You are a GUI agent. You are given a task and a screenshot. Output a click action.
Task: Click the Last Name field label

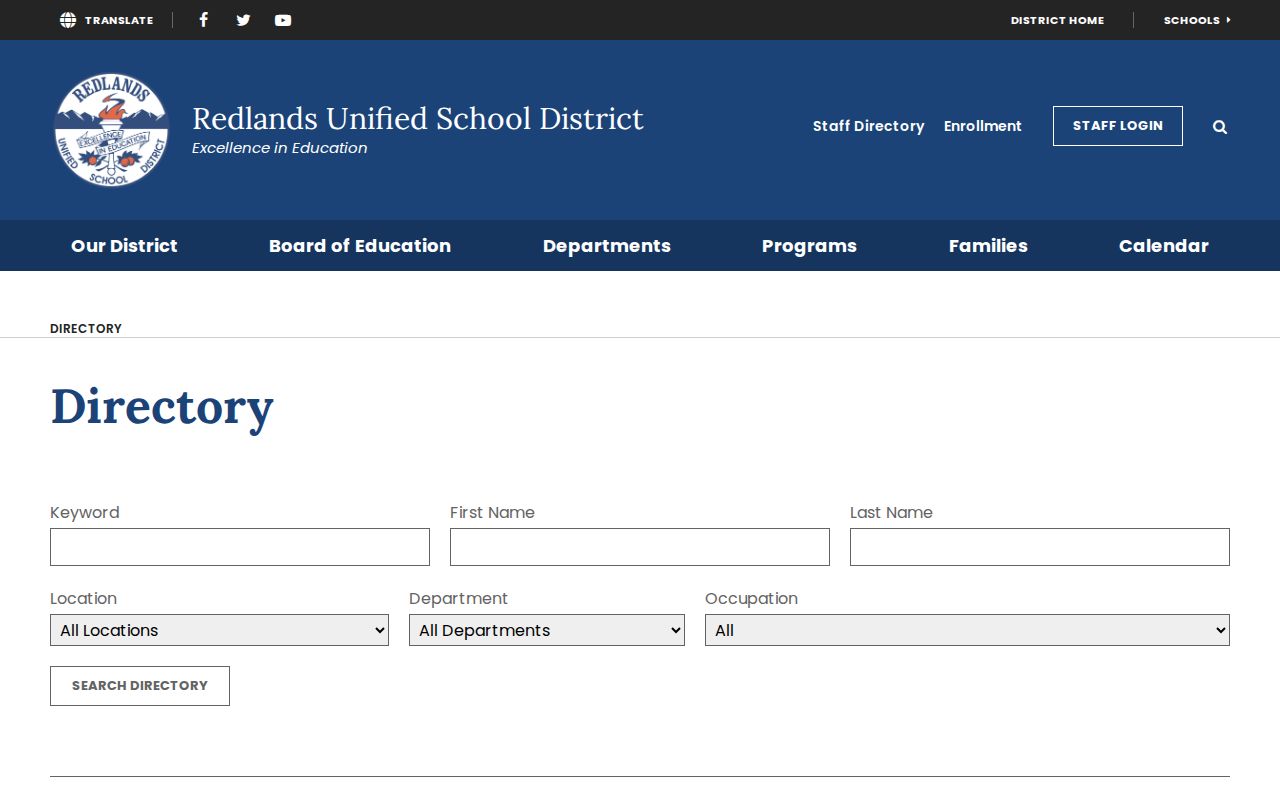click(891, 512)
